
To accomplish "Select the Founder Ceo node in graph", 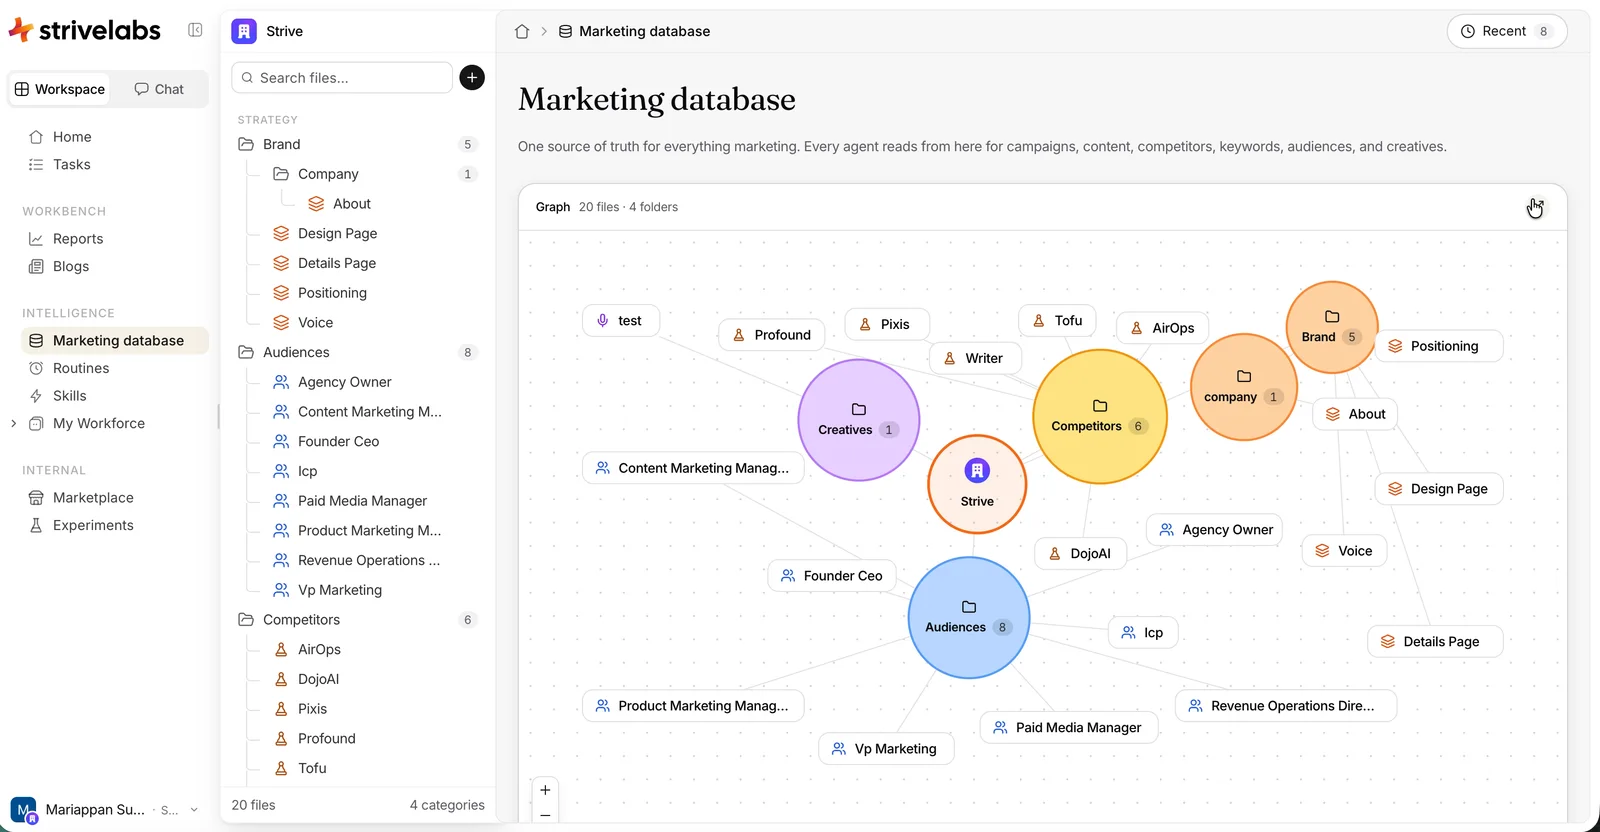I will click(x=833, y=576).
